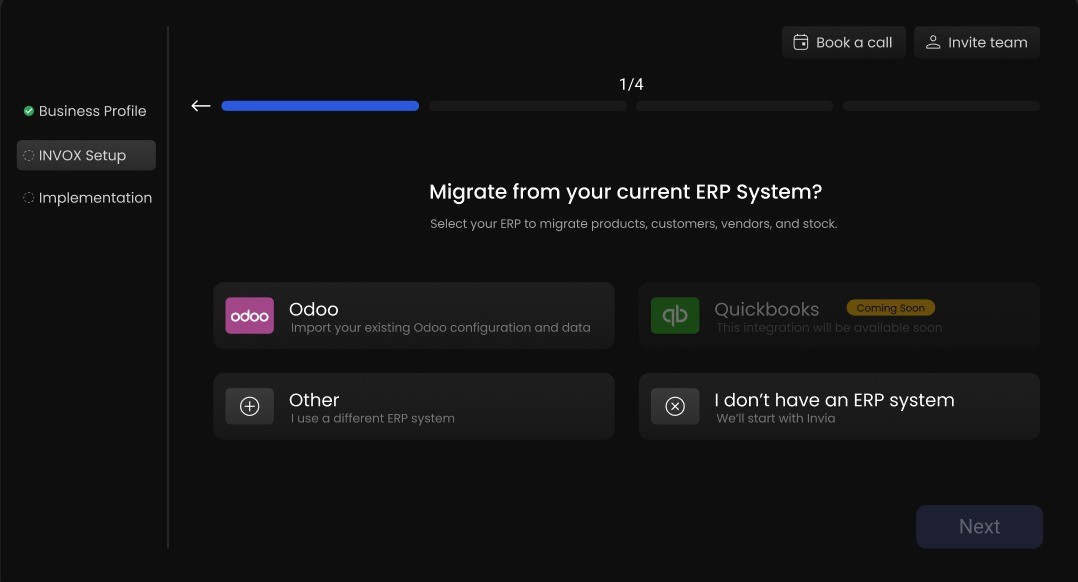Viewport: 1078px width, 582px height.
Task: Click "I use a different ERP system" text
Action: 373,418
